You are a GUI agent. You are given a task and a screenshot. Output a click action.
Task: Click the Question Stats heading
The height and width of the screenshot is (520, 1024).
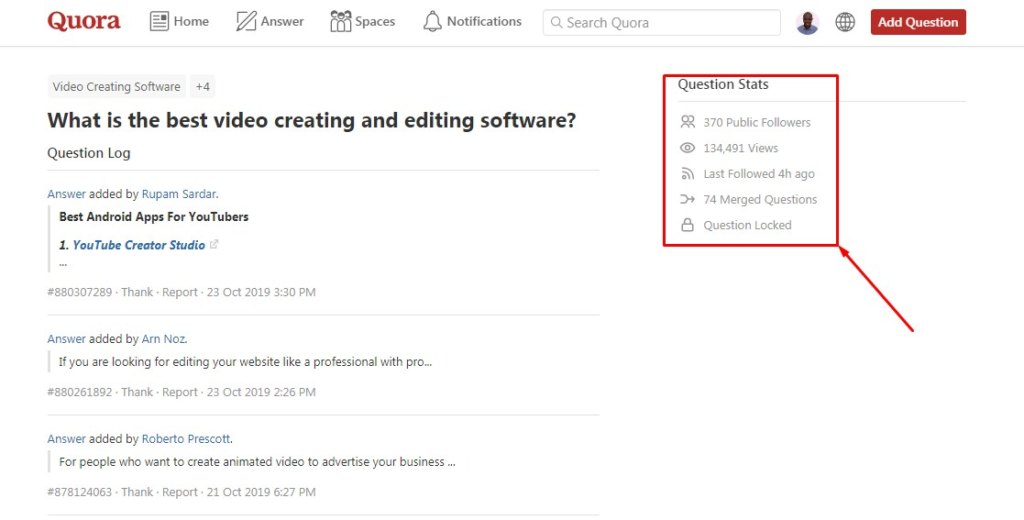point(723,84)
